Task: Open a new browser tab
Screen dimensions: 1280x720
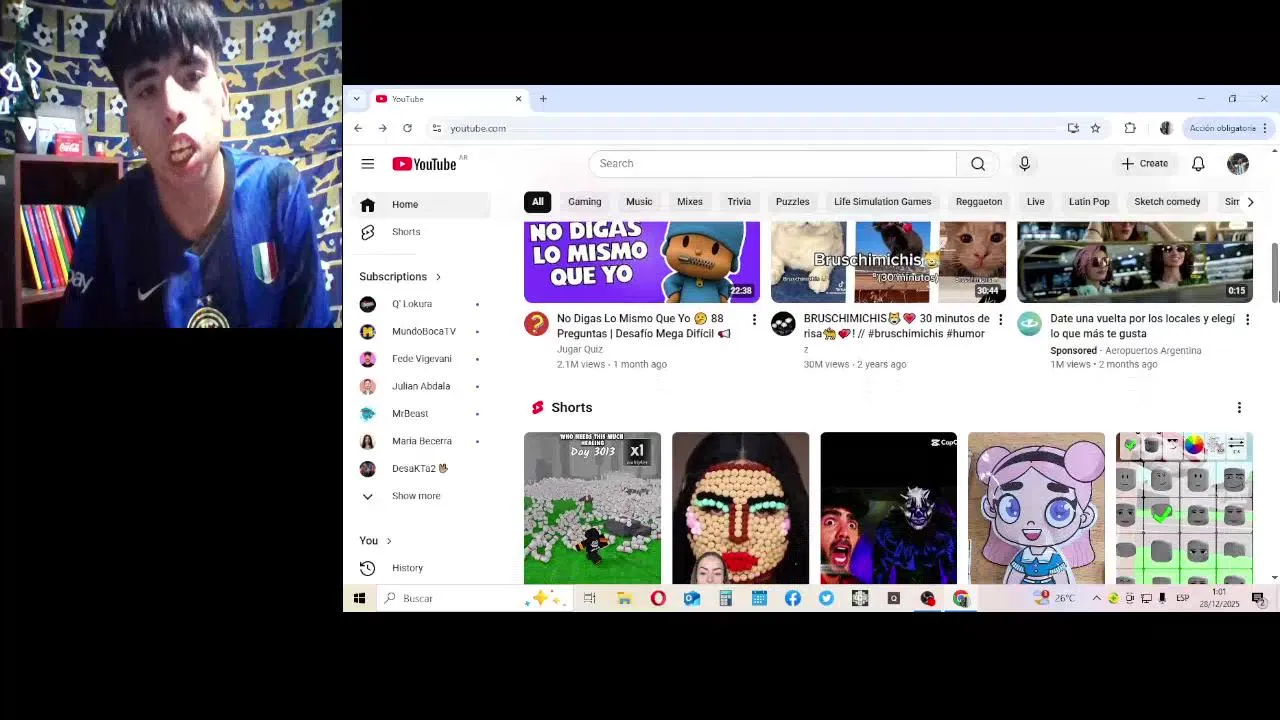Action: tap(543, 99)
